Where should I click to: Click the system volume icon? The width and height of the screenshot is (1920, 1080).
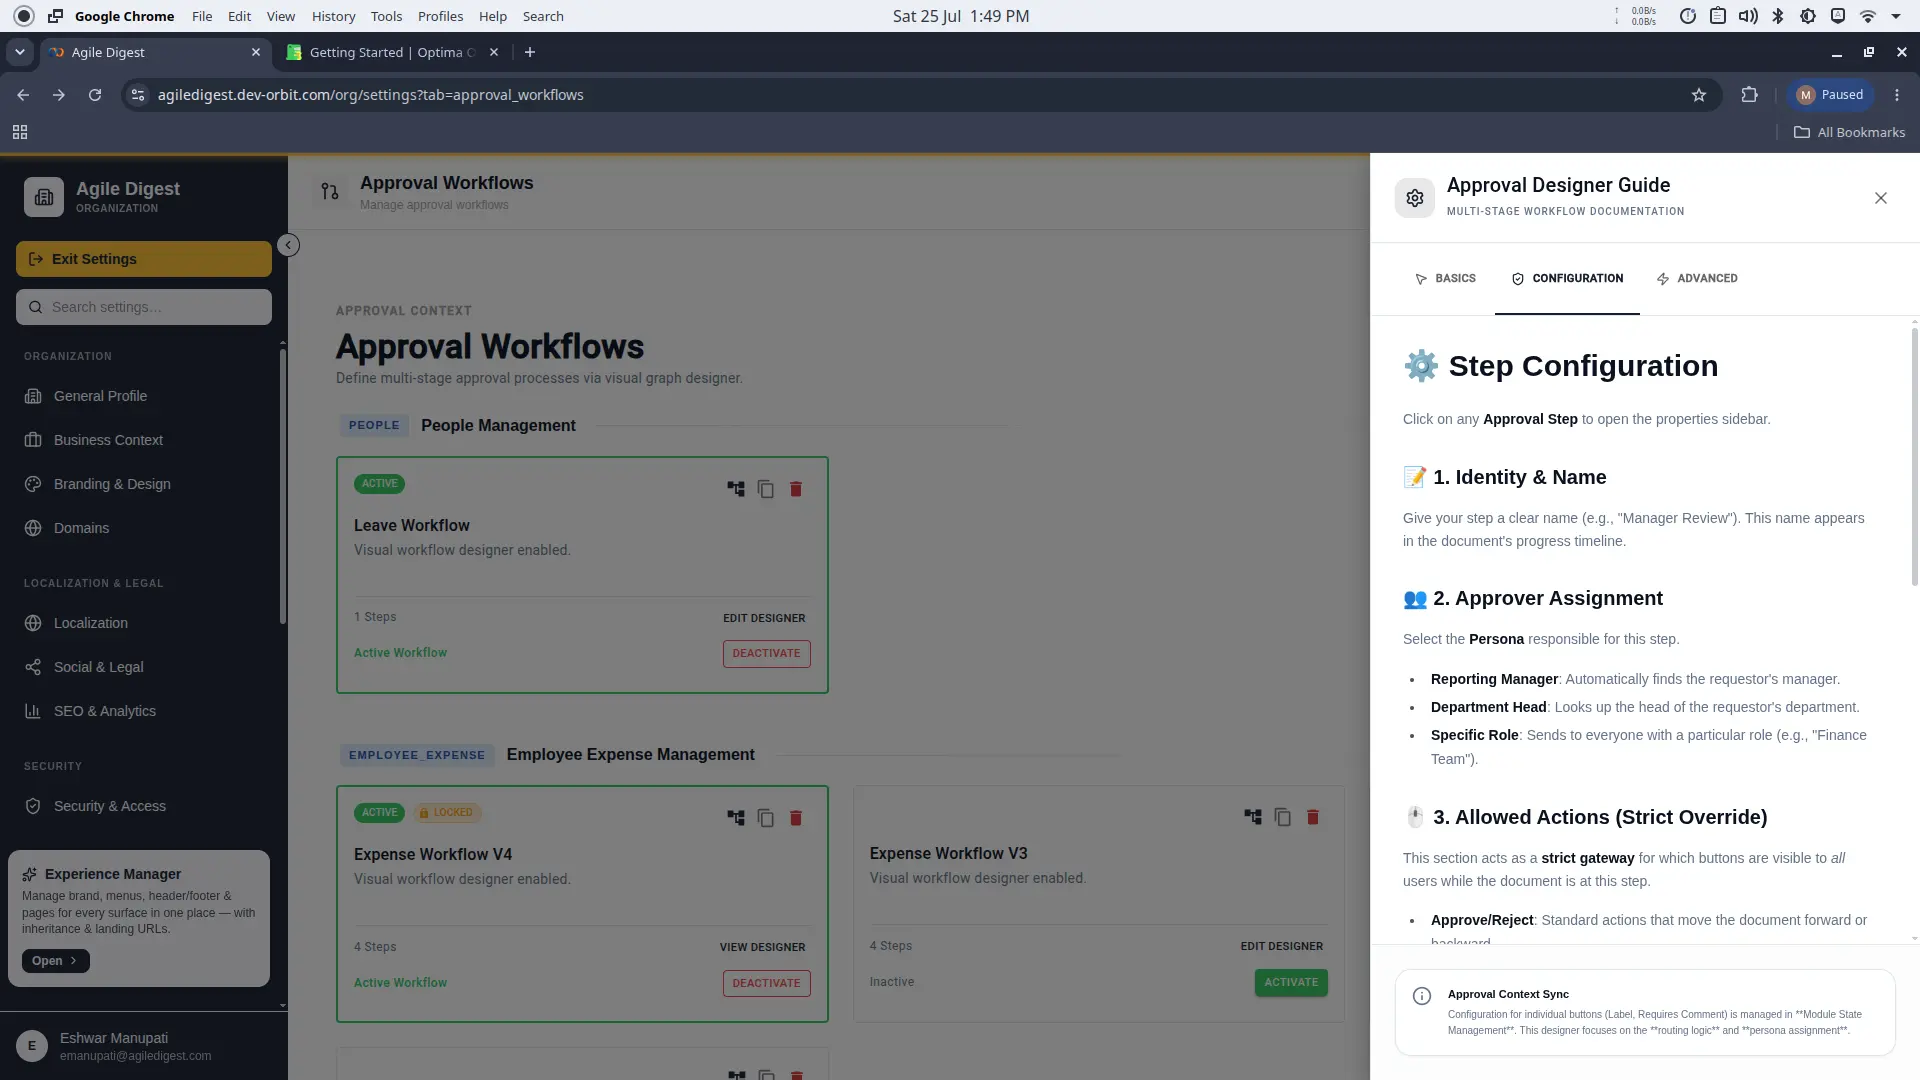click(1748, 16)
